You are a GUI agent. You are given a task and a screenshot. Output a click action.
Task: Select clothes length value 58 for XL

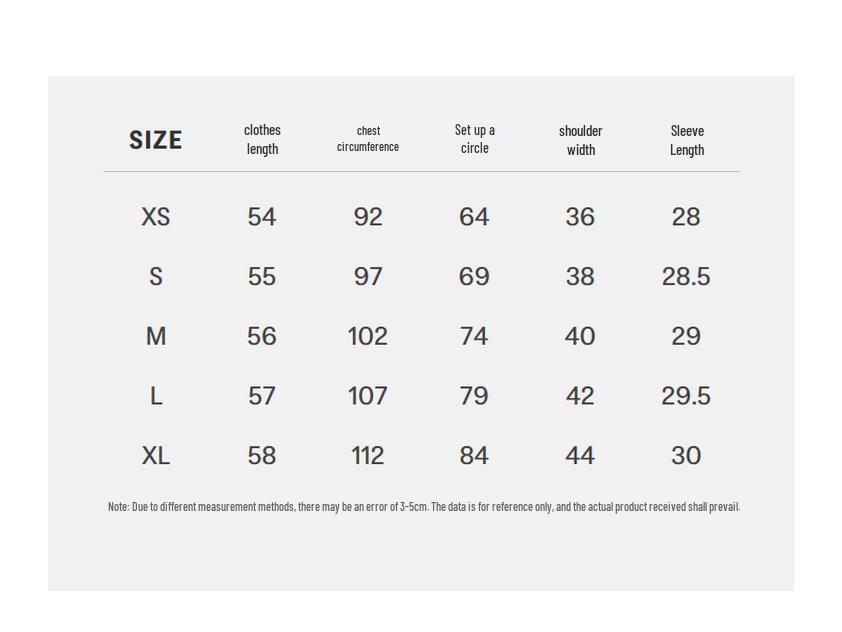[262, 456]
